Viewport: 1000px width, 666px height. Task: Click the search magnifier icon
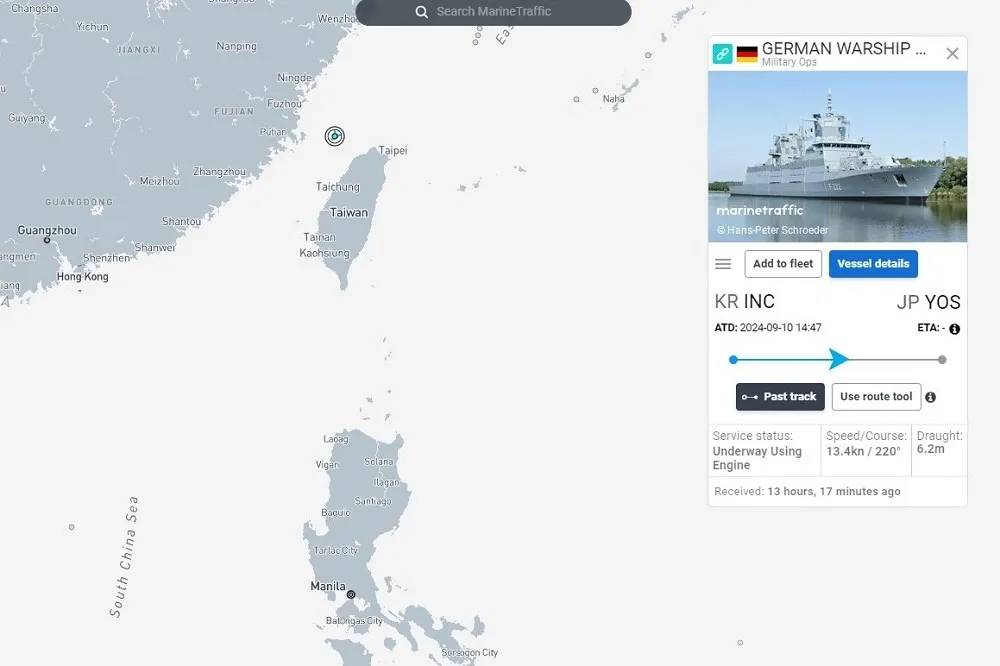422,12
